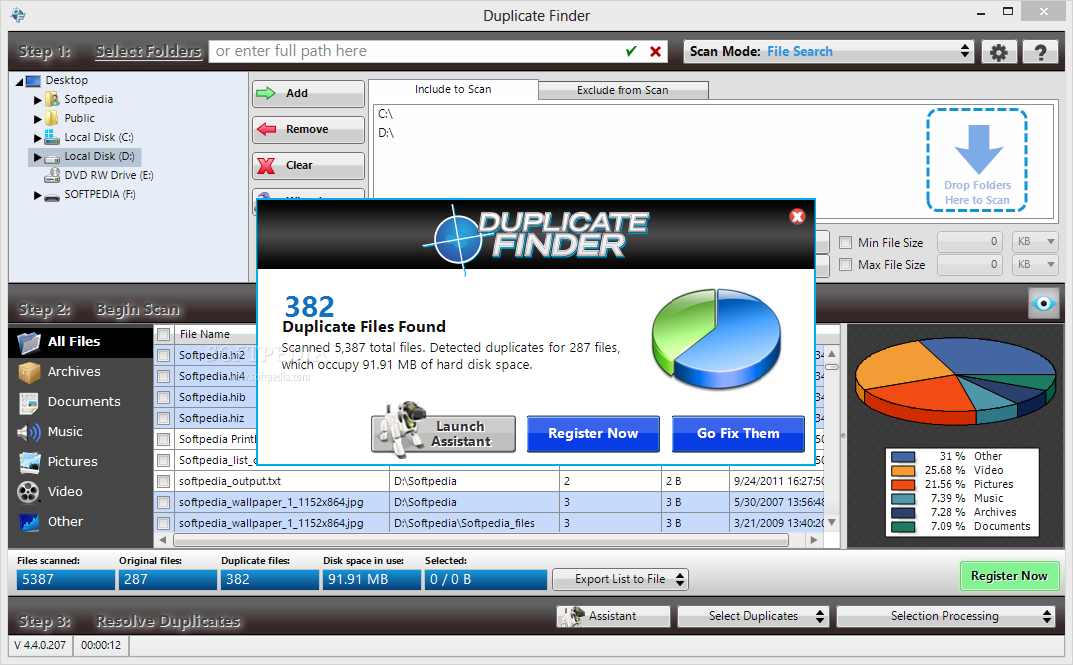Open settings with the gear icon
Screen dimensions: 1073x665
pyautogui.click(x=998, y=52)
